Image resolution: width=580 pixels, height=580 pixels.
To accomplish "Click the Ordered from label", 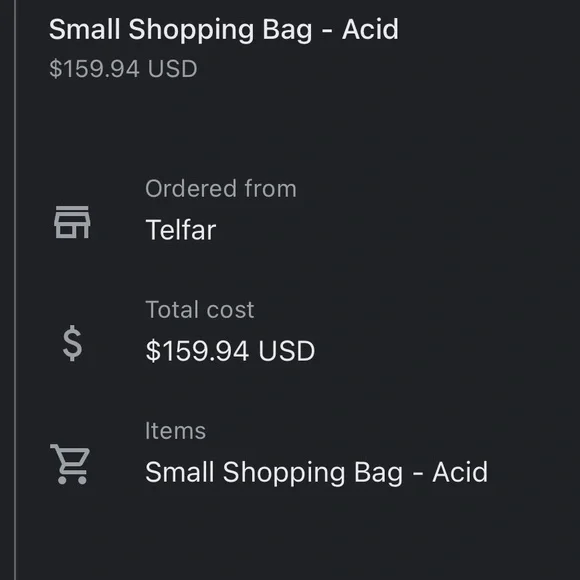I will [x=221, y=189].
